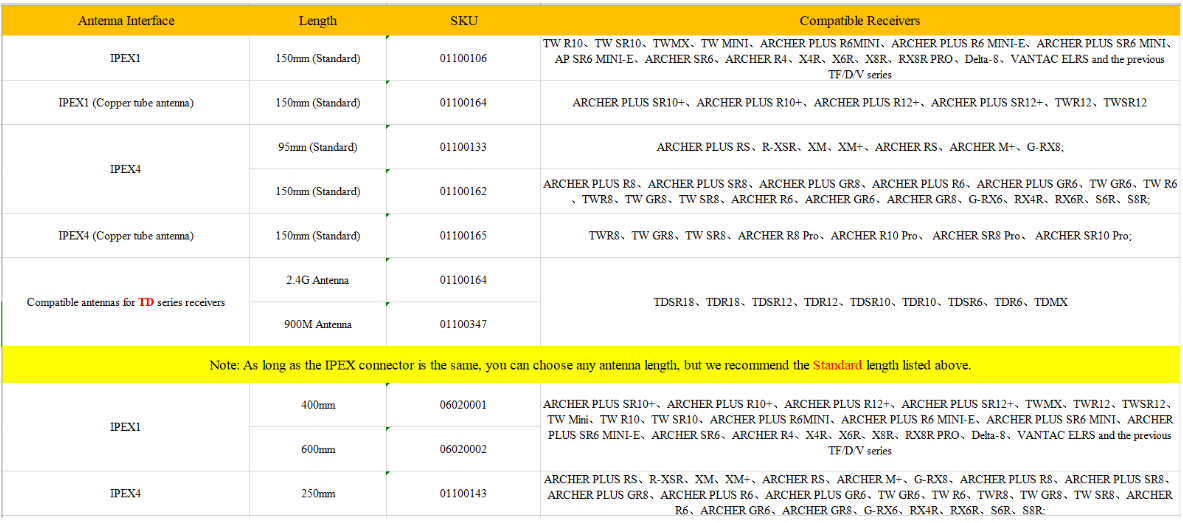The width and height of the screenshot is (1183, 523).
Task: Select receivers cell in the 250mm row
Action: (x=862, y=494)
